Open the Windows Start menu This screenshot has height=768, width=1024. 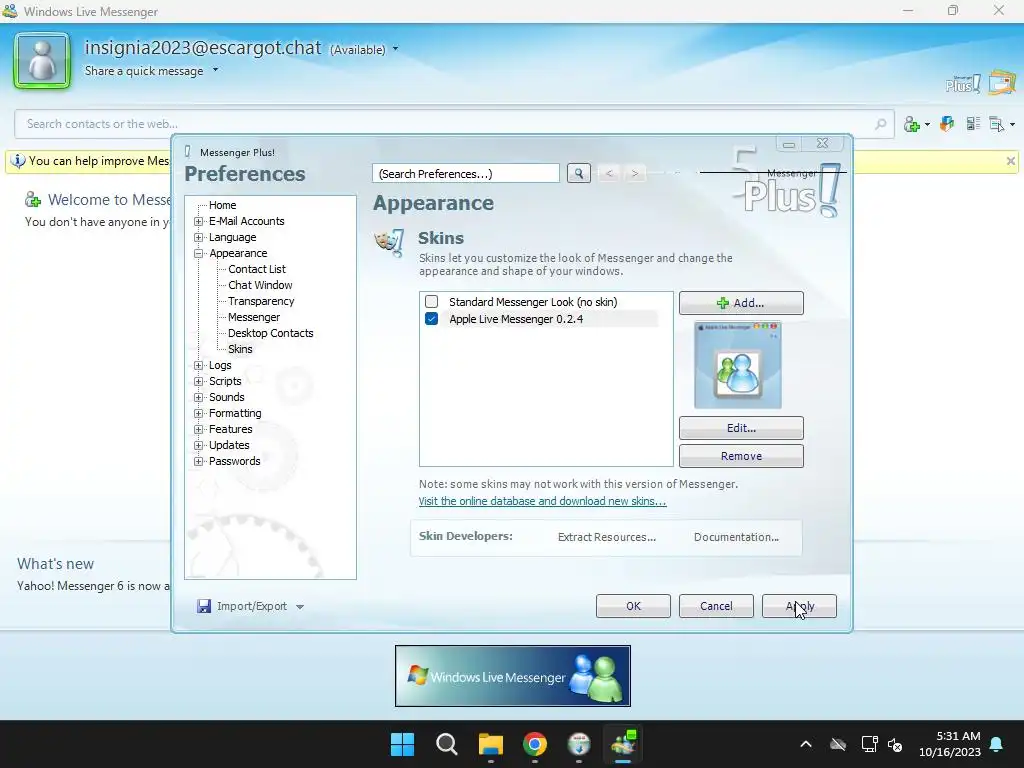point(402,744)
